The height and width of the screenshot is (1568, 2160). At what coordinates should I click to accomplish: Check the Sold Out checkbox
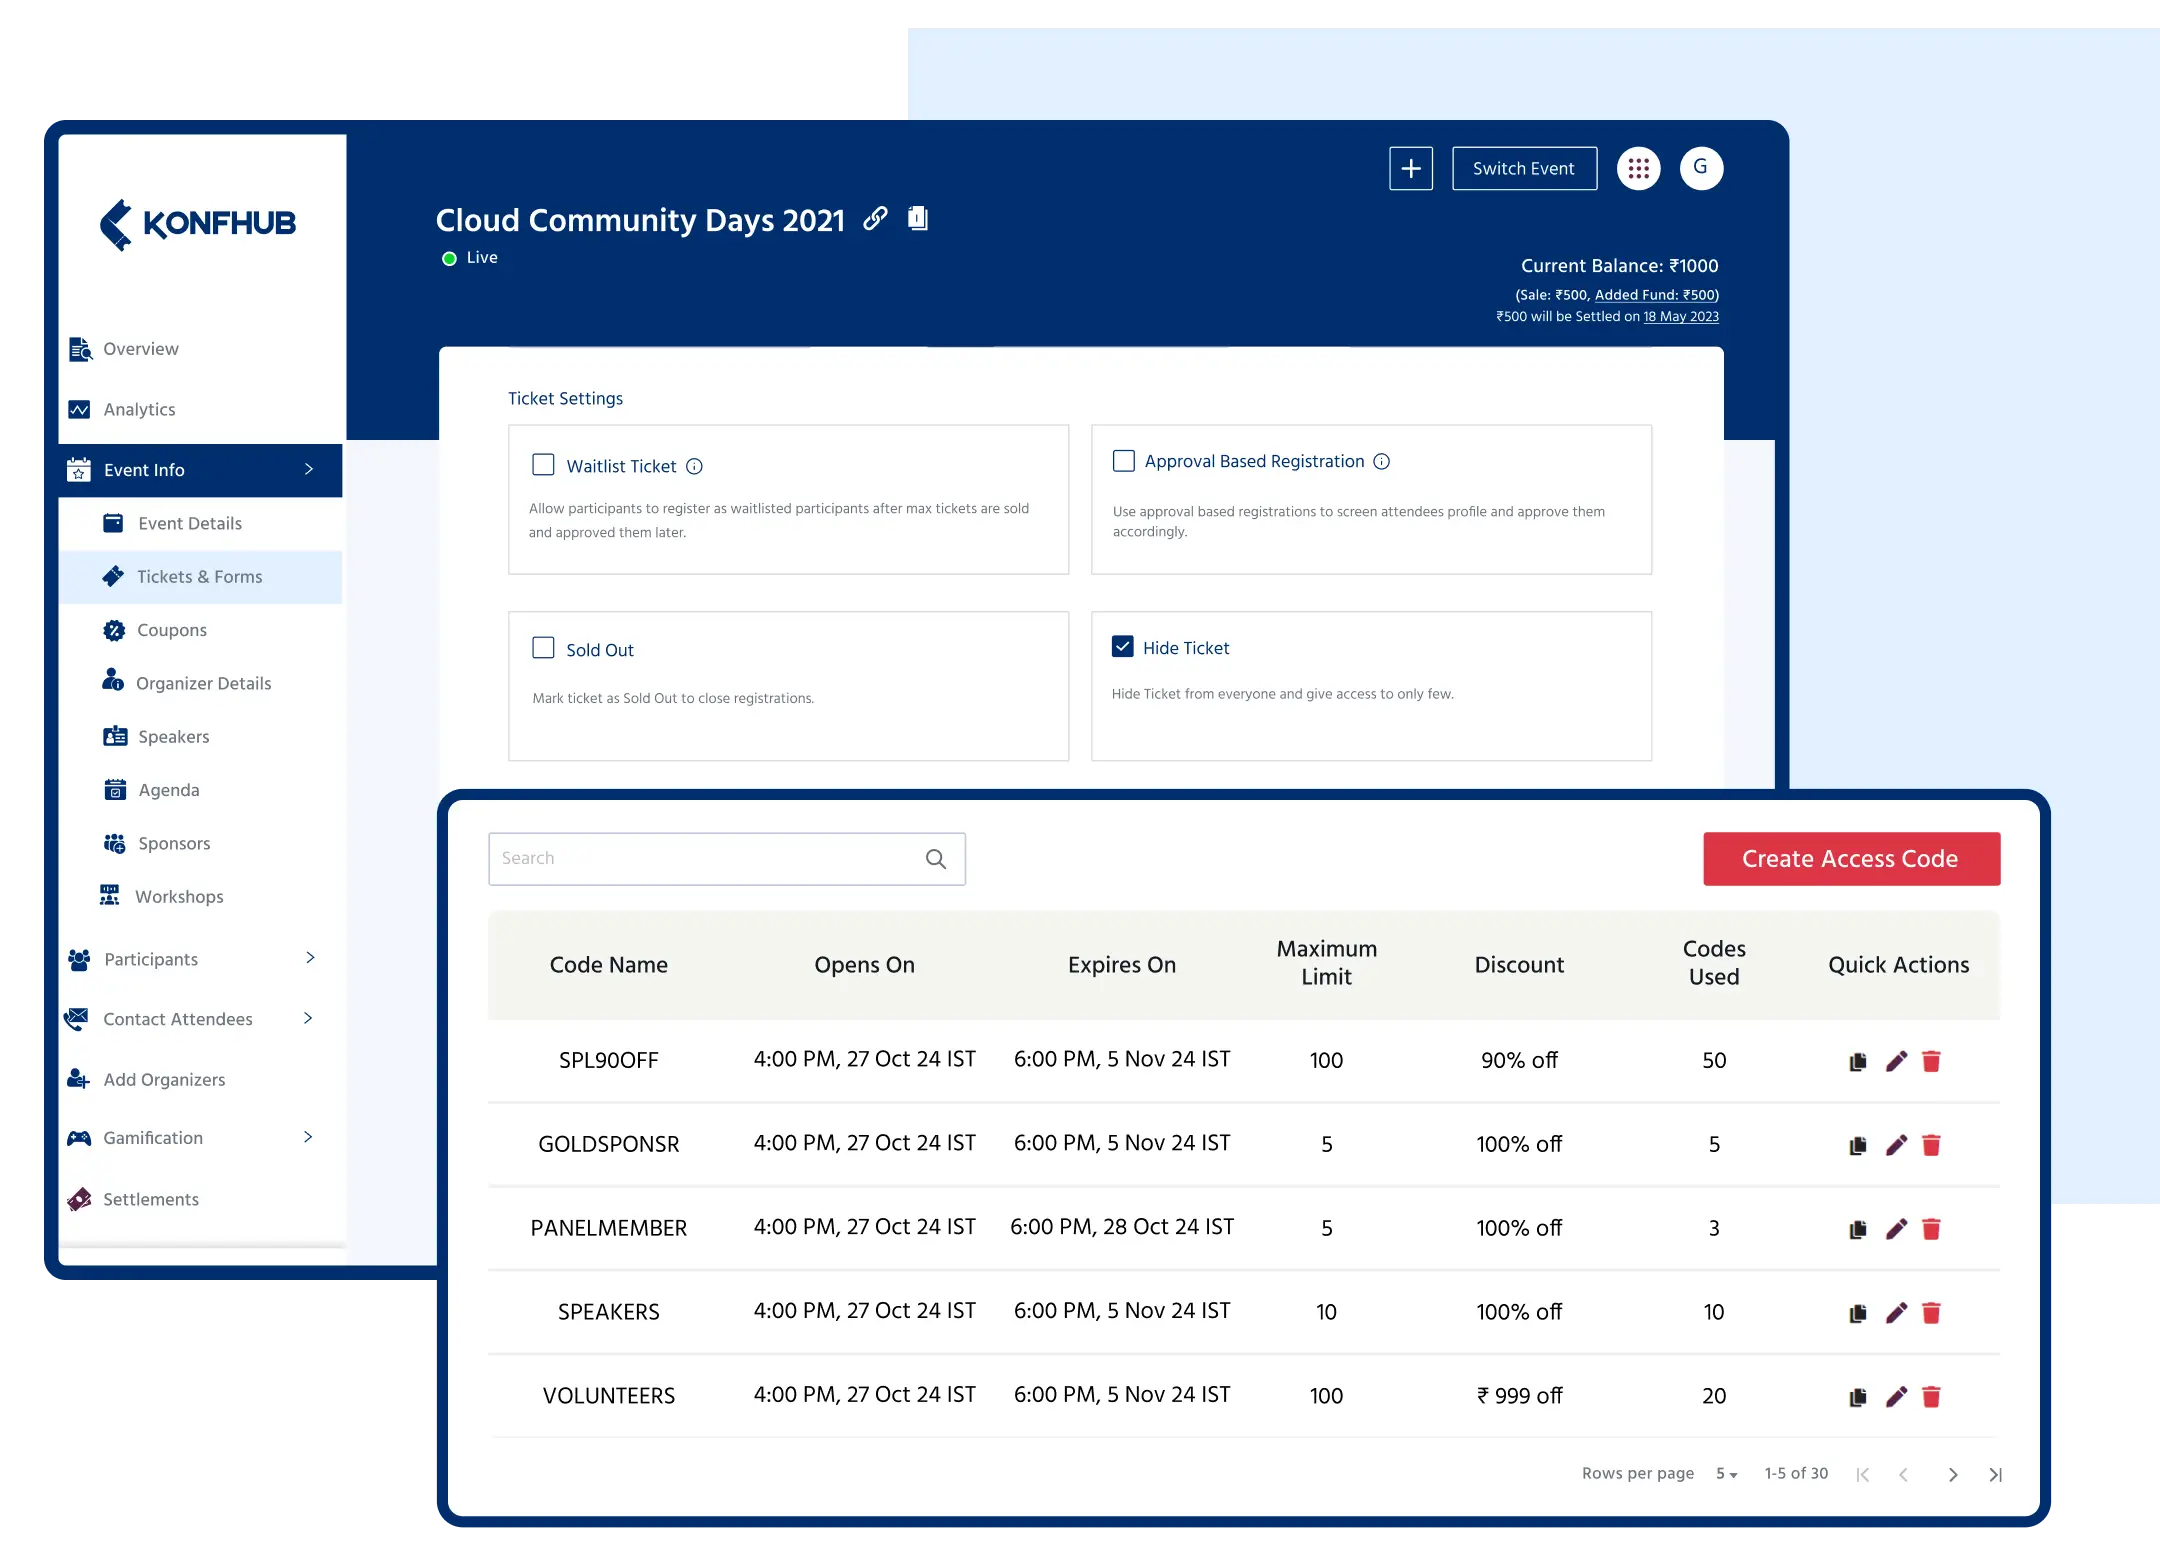[x=543, y=648]
